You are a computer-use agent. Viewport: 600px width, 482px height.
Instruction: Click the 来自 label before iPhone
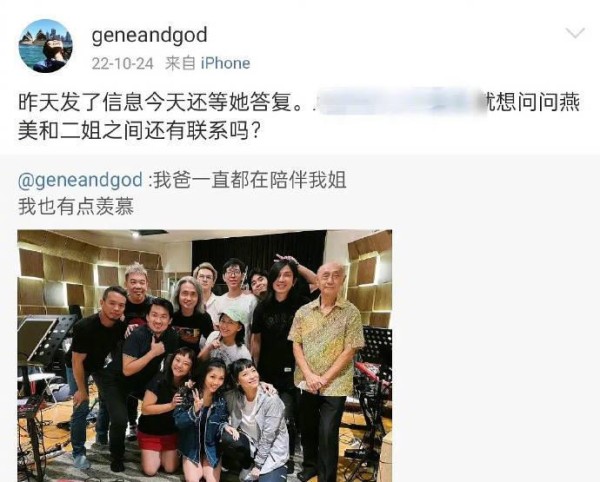click(x=180, y=64)
